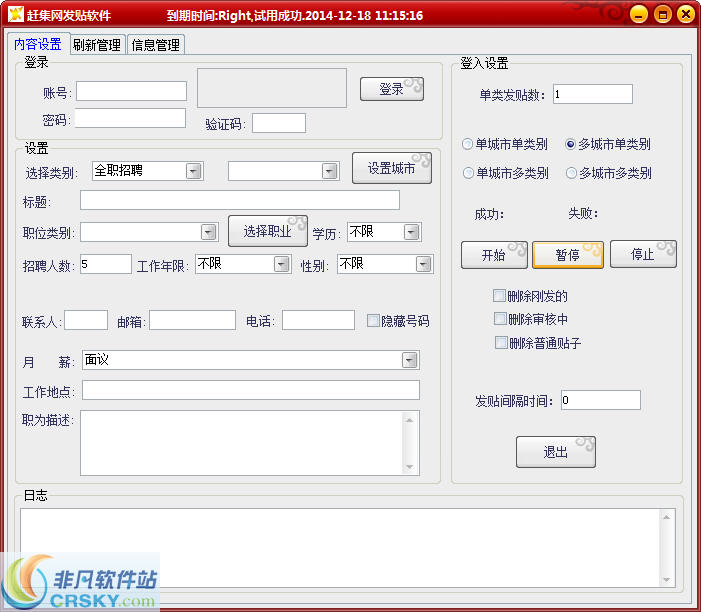This screenshot has height=612, width=701.
Task: Expand the 工作年限 dropdown
Action: pos(243,264)
